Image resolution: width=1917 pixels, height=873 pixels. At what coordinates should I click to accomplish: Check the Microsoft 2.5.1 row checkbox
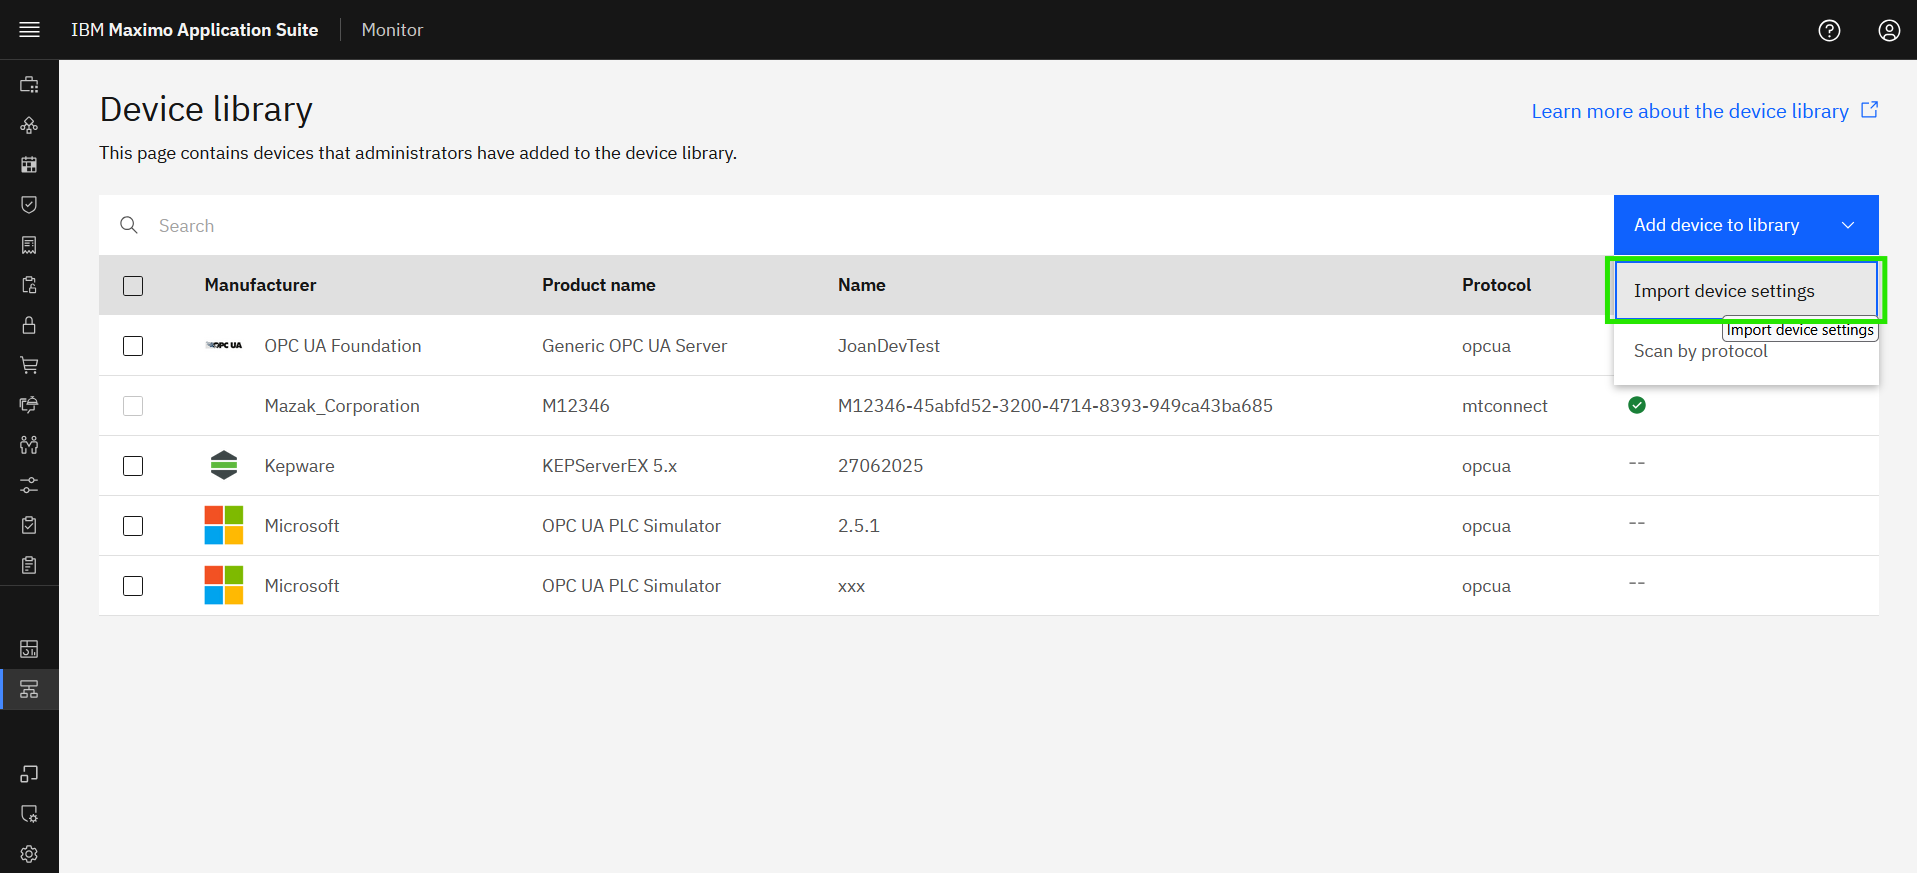click(x=133, y=526)
